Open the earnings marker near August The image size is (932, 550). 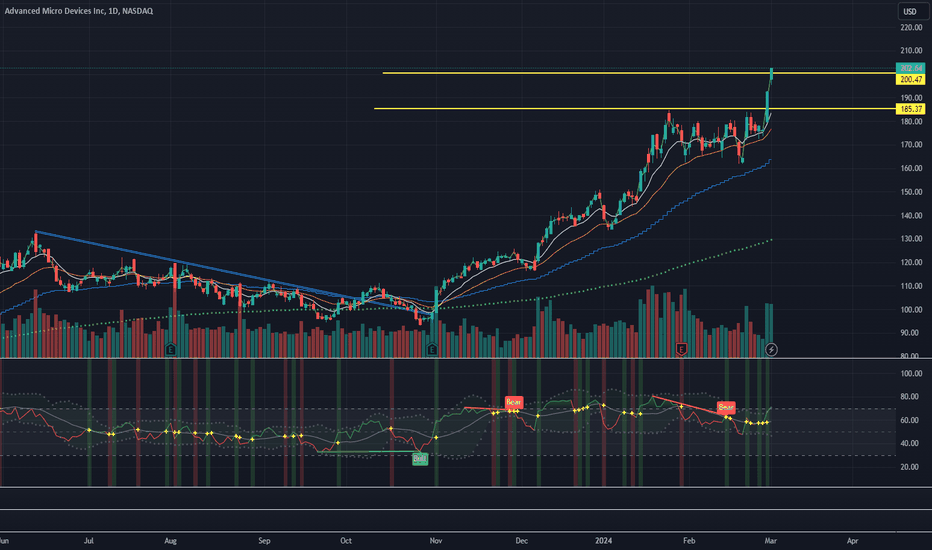pyautogui.click(x=171, y=350)
